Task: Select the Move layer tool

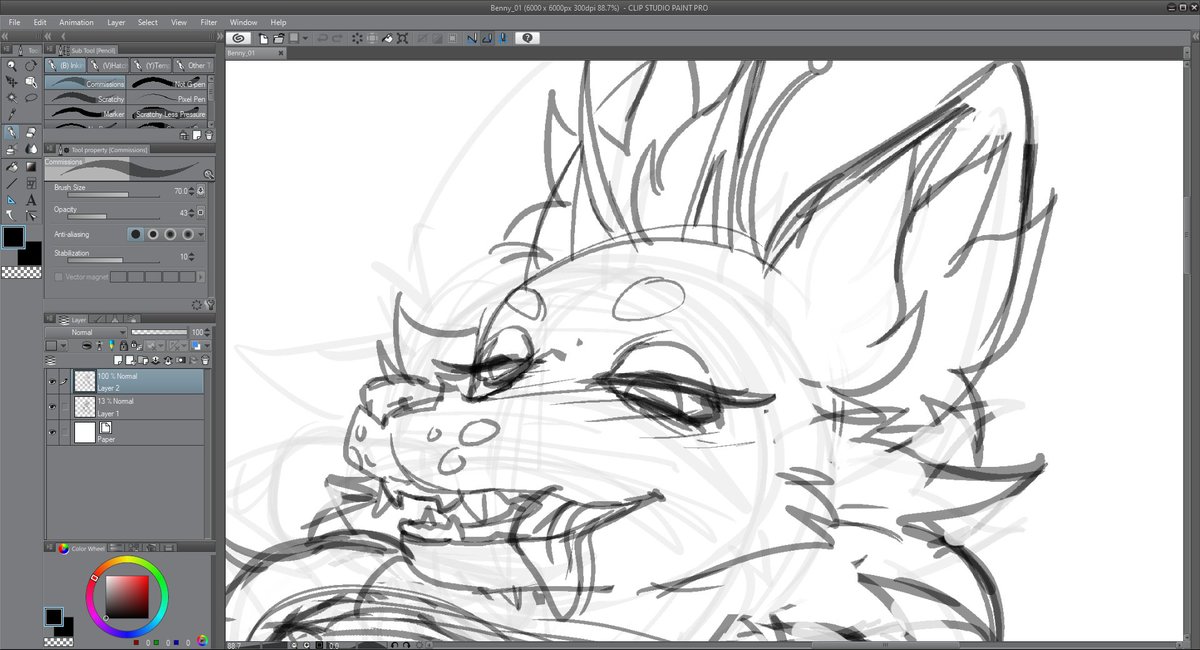Action: [x=12, y=82]
